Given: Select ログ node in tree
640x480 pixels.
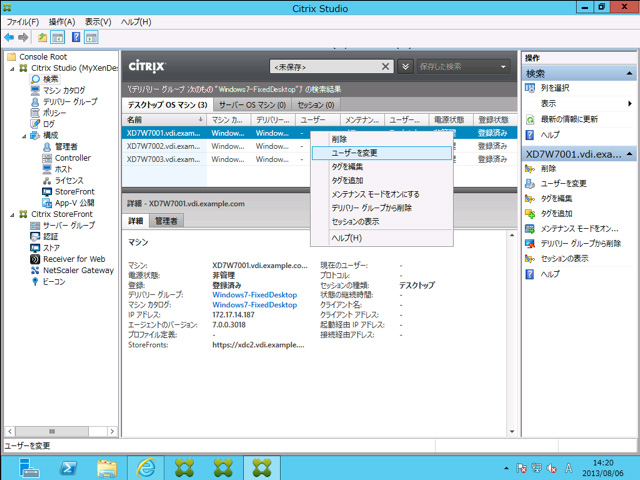Looking at the screenshot, I should pos(49,124).
